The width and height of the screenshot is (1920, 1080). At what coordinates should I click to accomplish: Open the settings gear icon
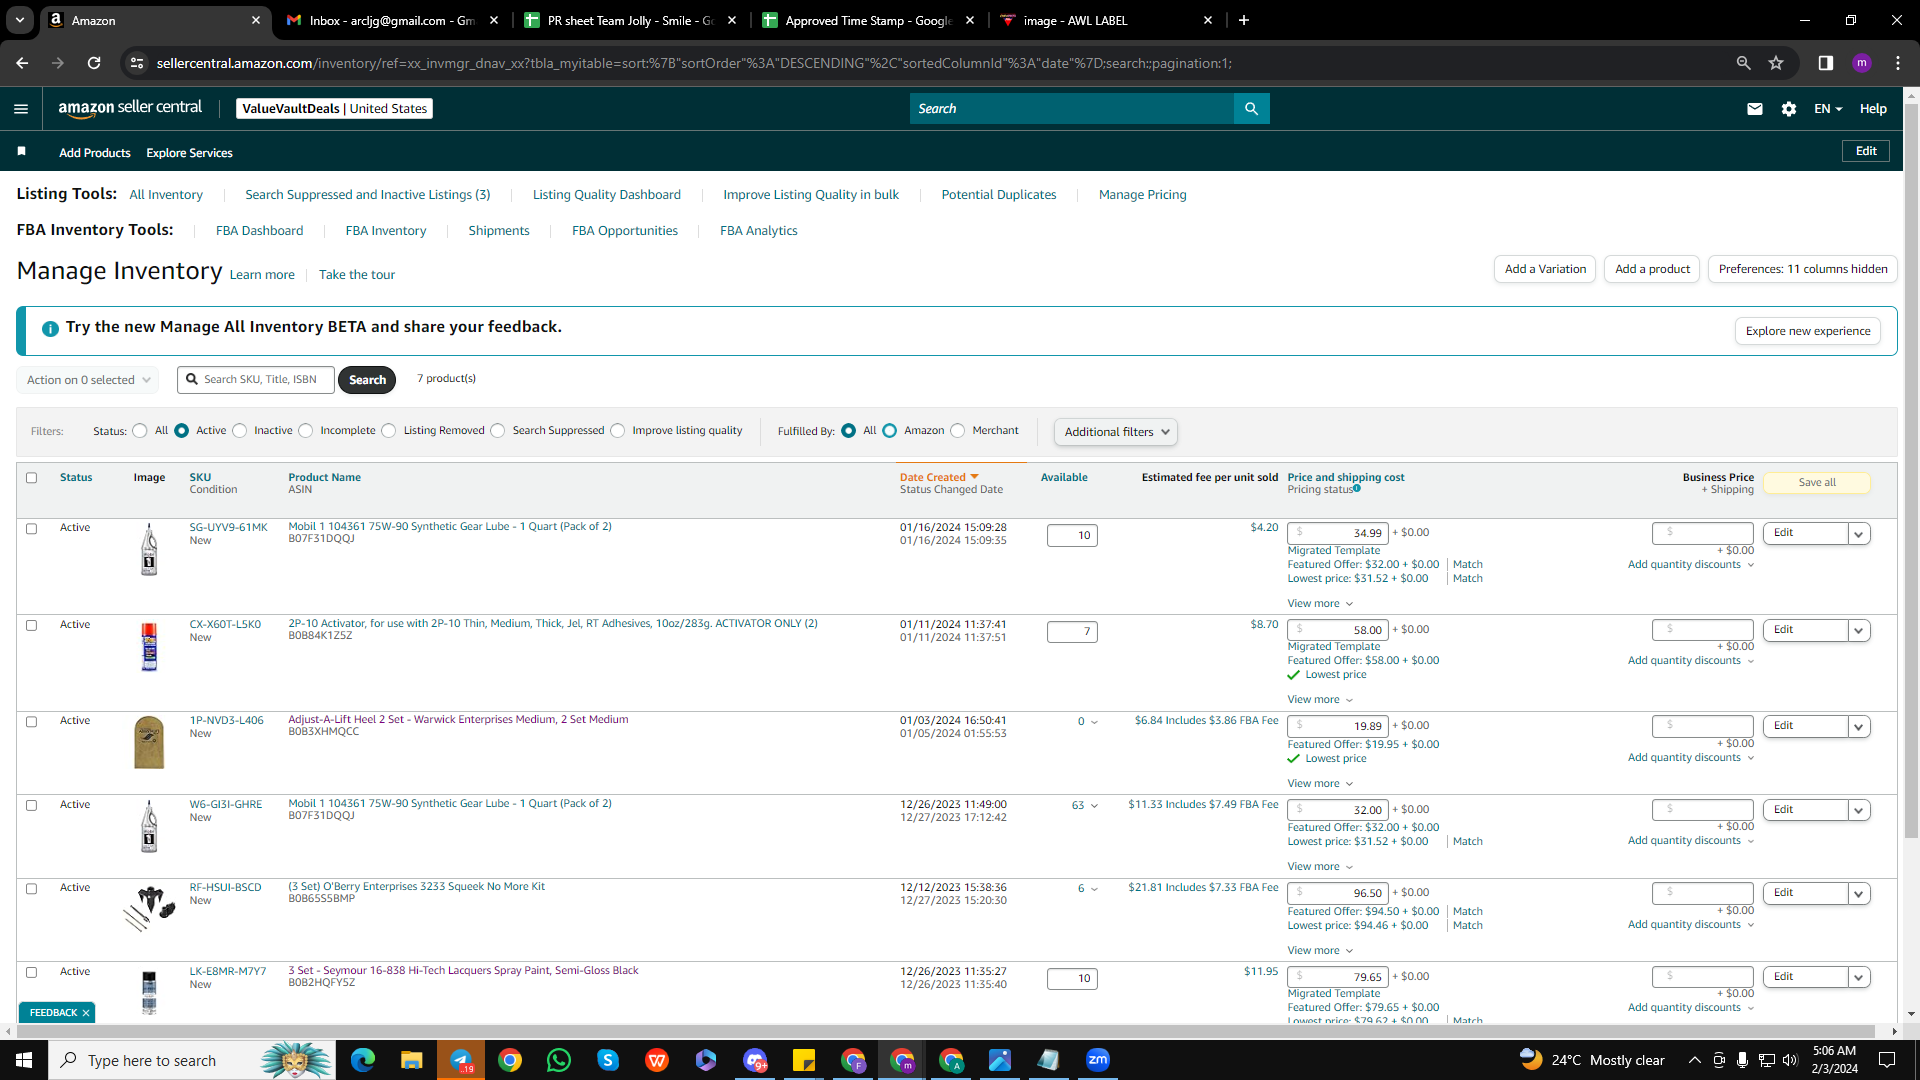click(x=1789, y=109)
